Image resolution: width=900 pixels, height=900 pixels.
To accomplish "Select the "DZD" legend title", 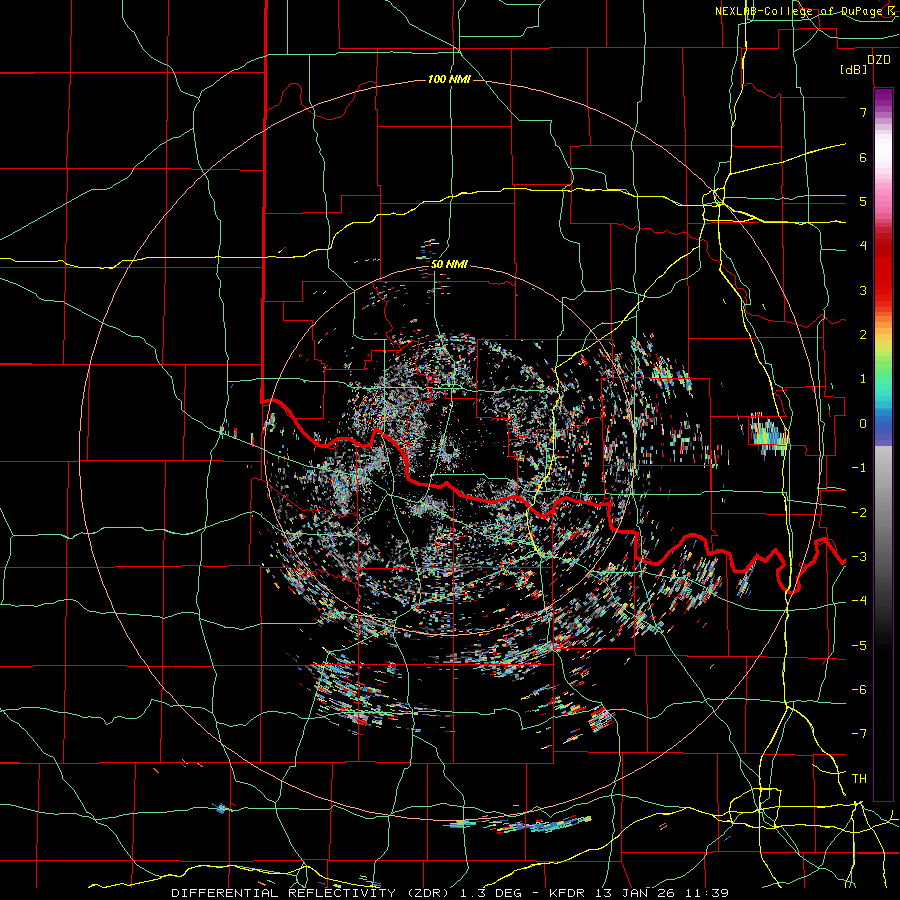I will tap(878, 60).
